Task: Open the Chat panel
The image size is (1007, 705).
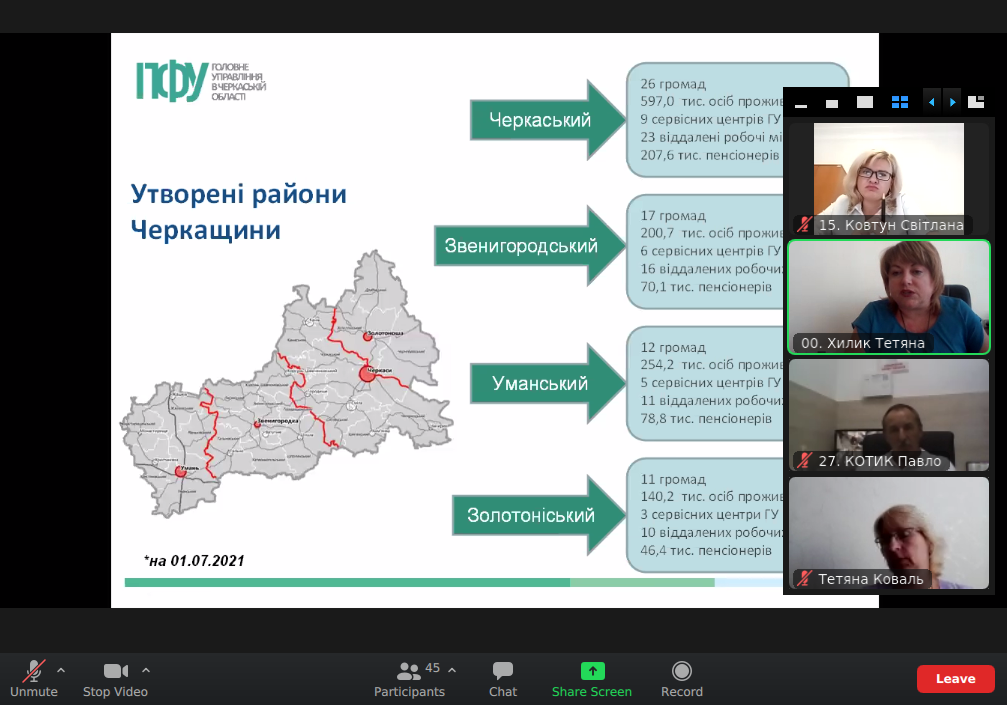Action: point(502,679)
